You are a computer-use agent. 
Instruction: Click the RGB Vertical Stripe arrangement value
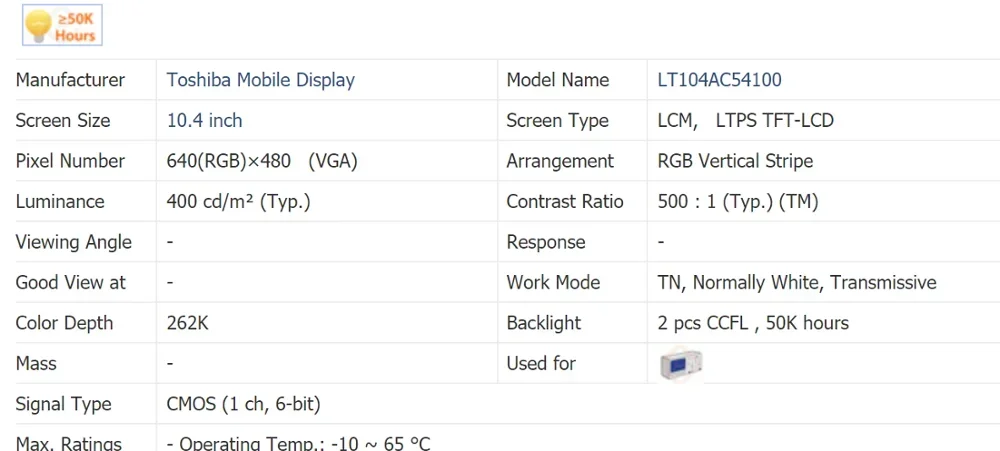(735, 161)
